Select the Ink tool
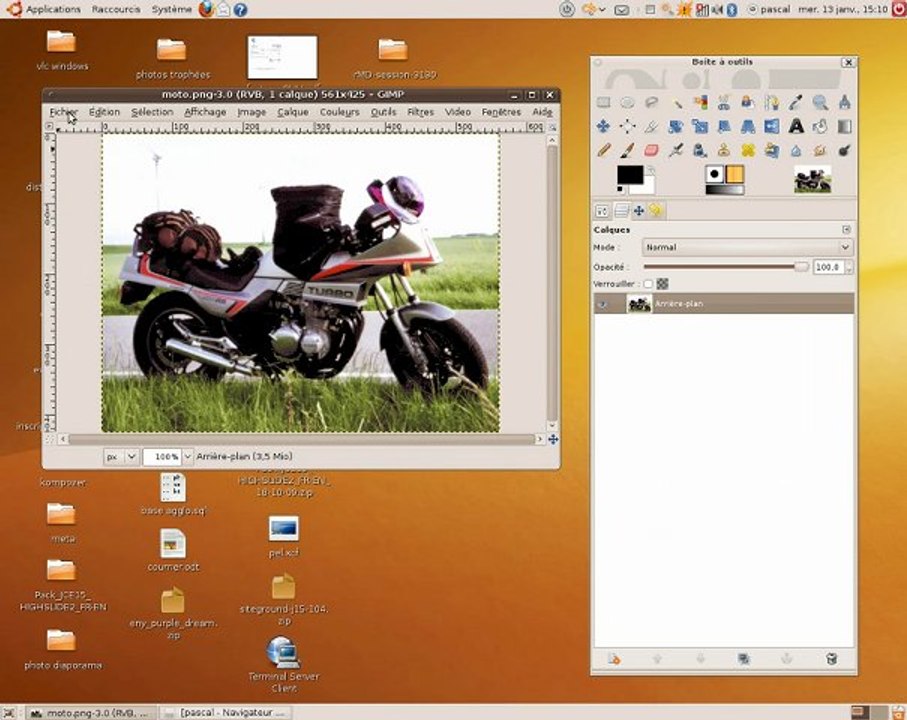Screen dimensions: 907x720 click(x=700, y=150)
